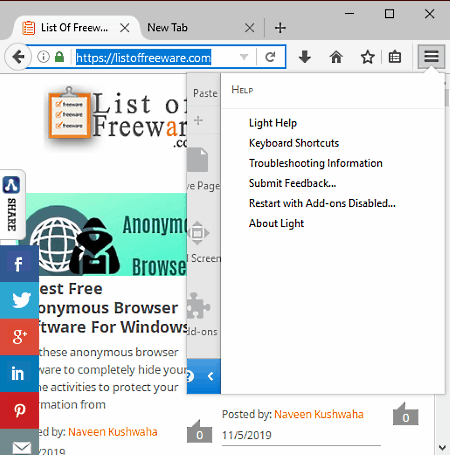Click the left post's like counter thumb

(199, 431)
